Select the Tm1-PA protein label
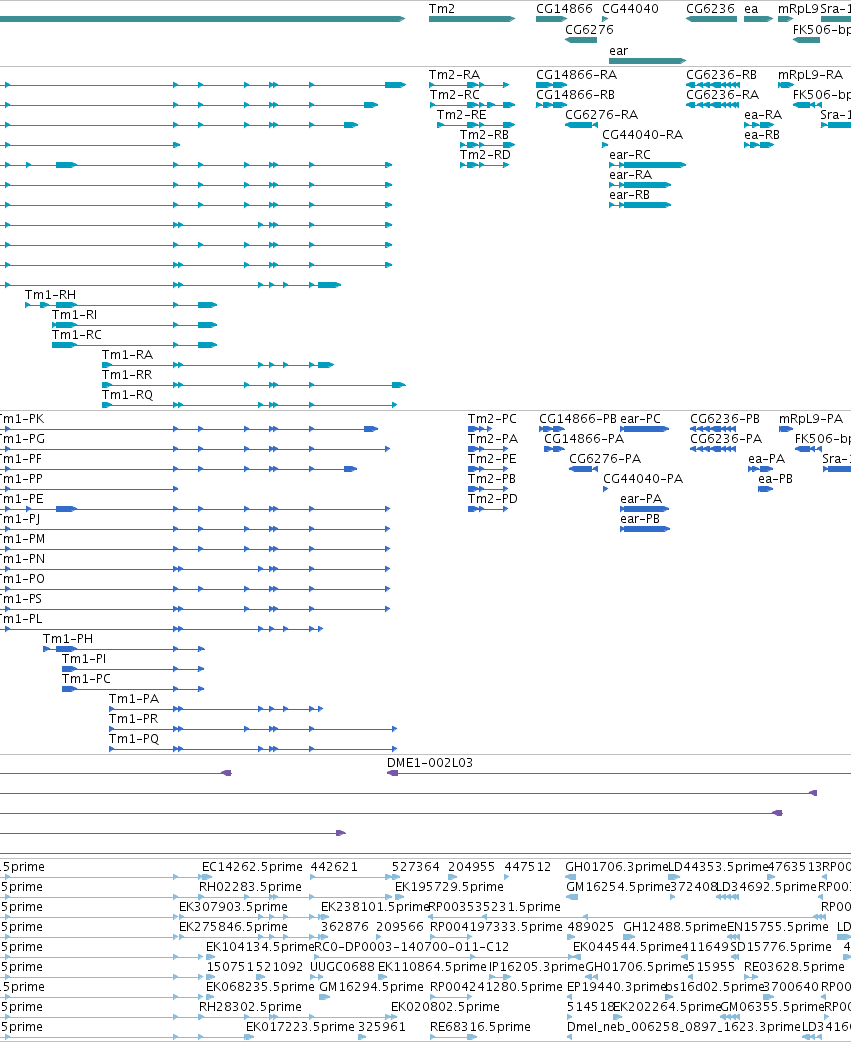The height and width of the screenshot is (1042, 851). click(x=134, y=698)
